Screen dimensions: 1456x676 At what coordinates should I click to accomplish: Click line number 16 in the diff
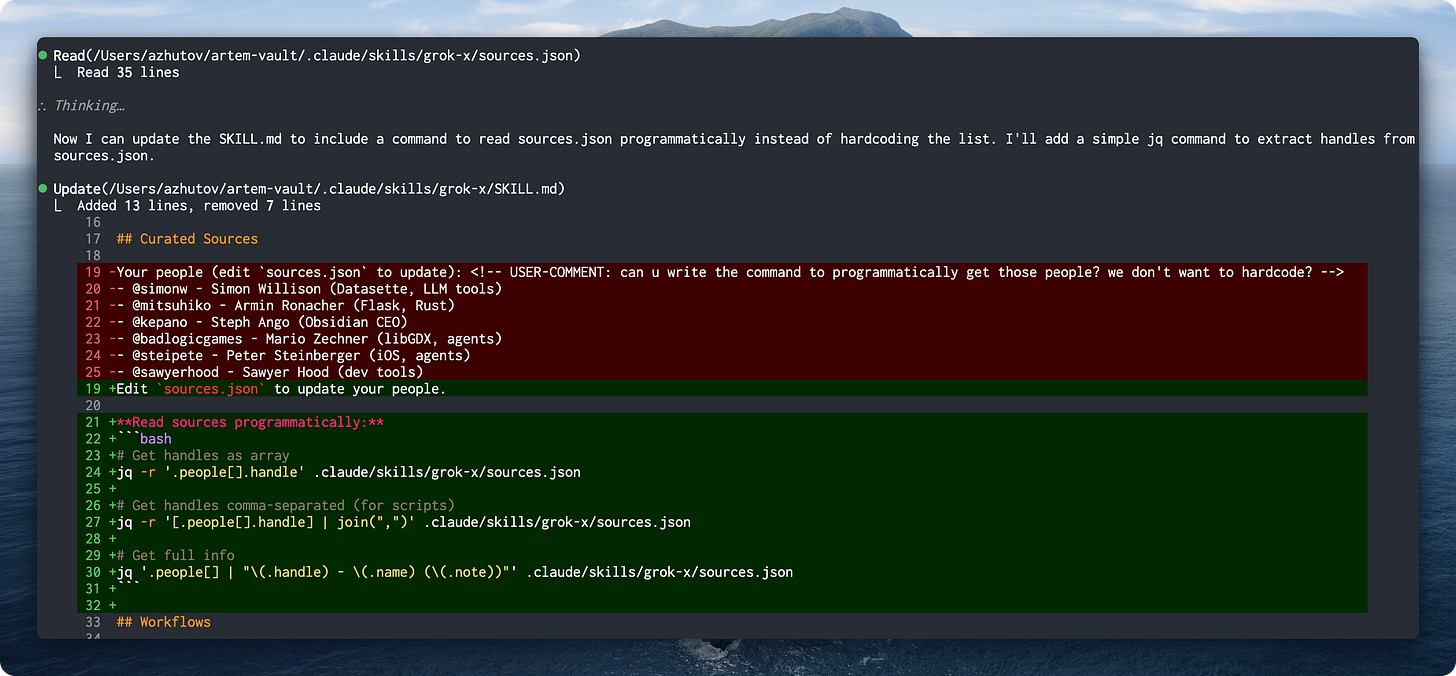pyautogui.click(x=94, y=222)
